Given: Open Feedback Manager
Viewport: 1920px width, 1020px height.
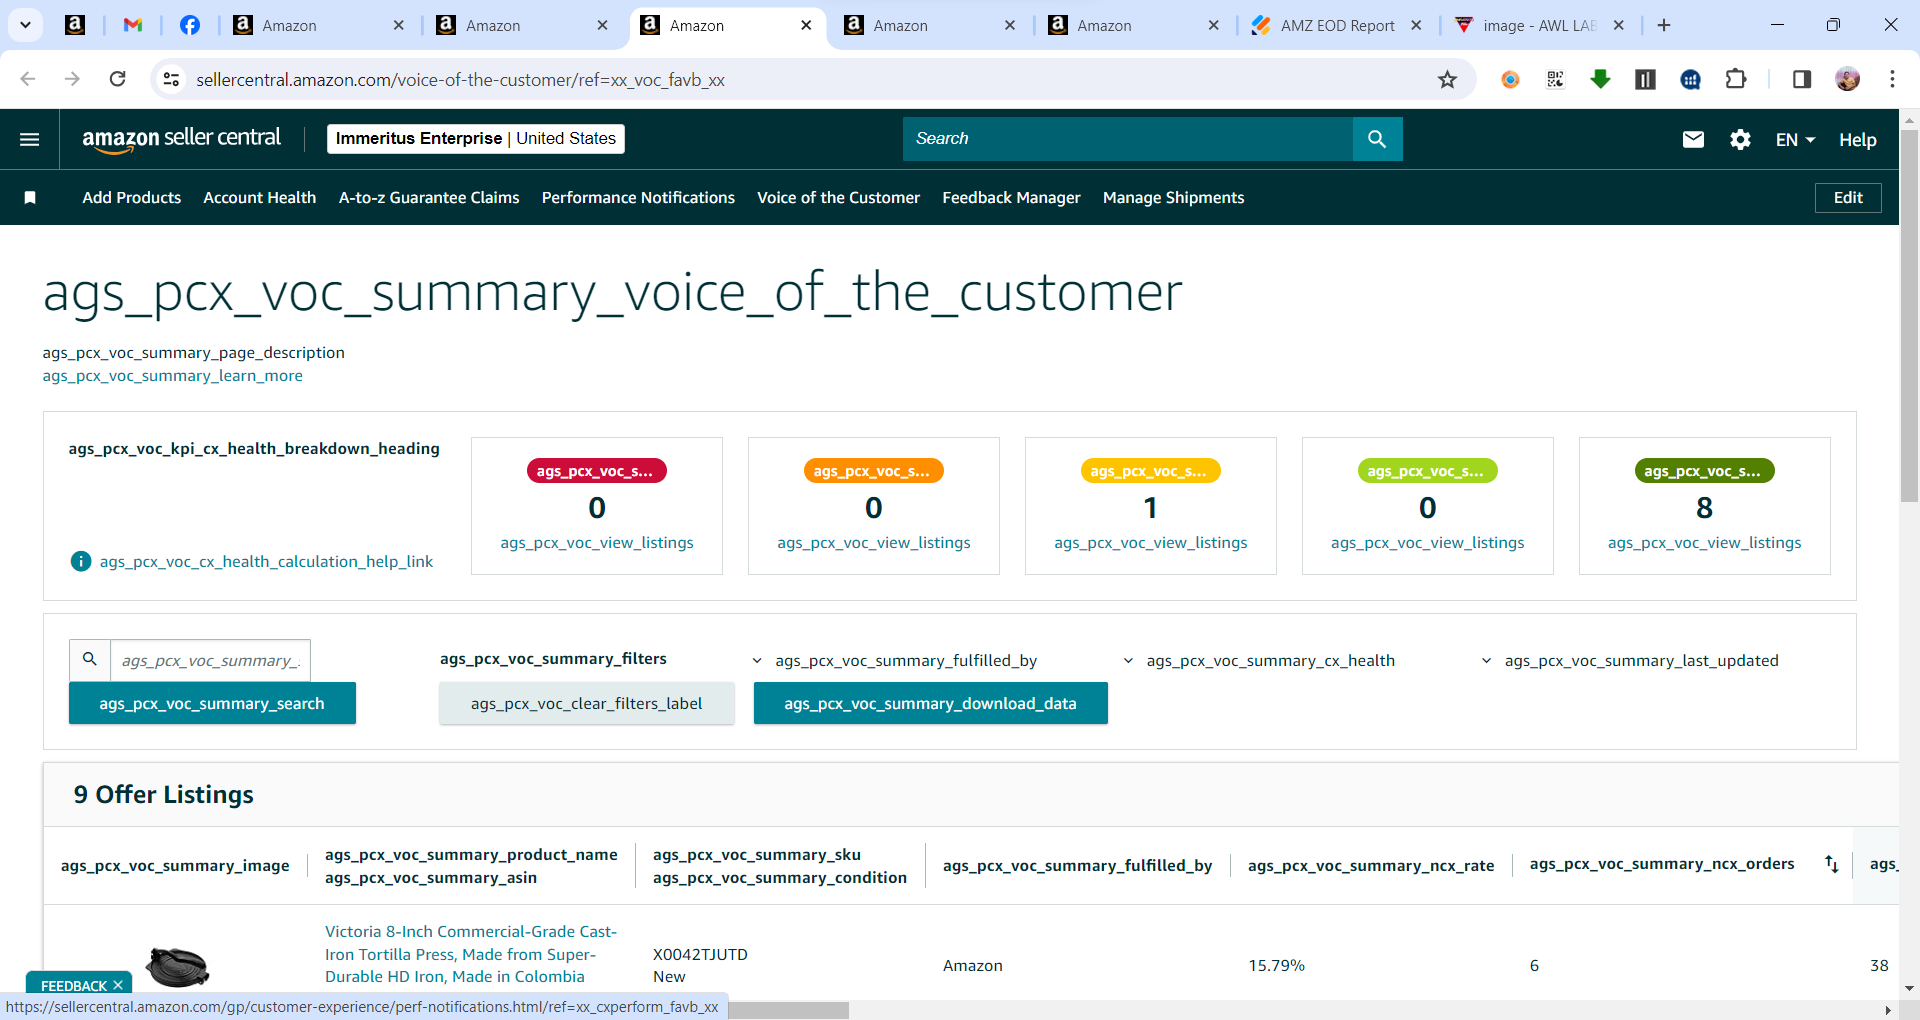Looking at the screenshot, I should [x=1011, y=198].
